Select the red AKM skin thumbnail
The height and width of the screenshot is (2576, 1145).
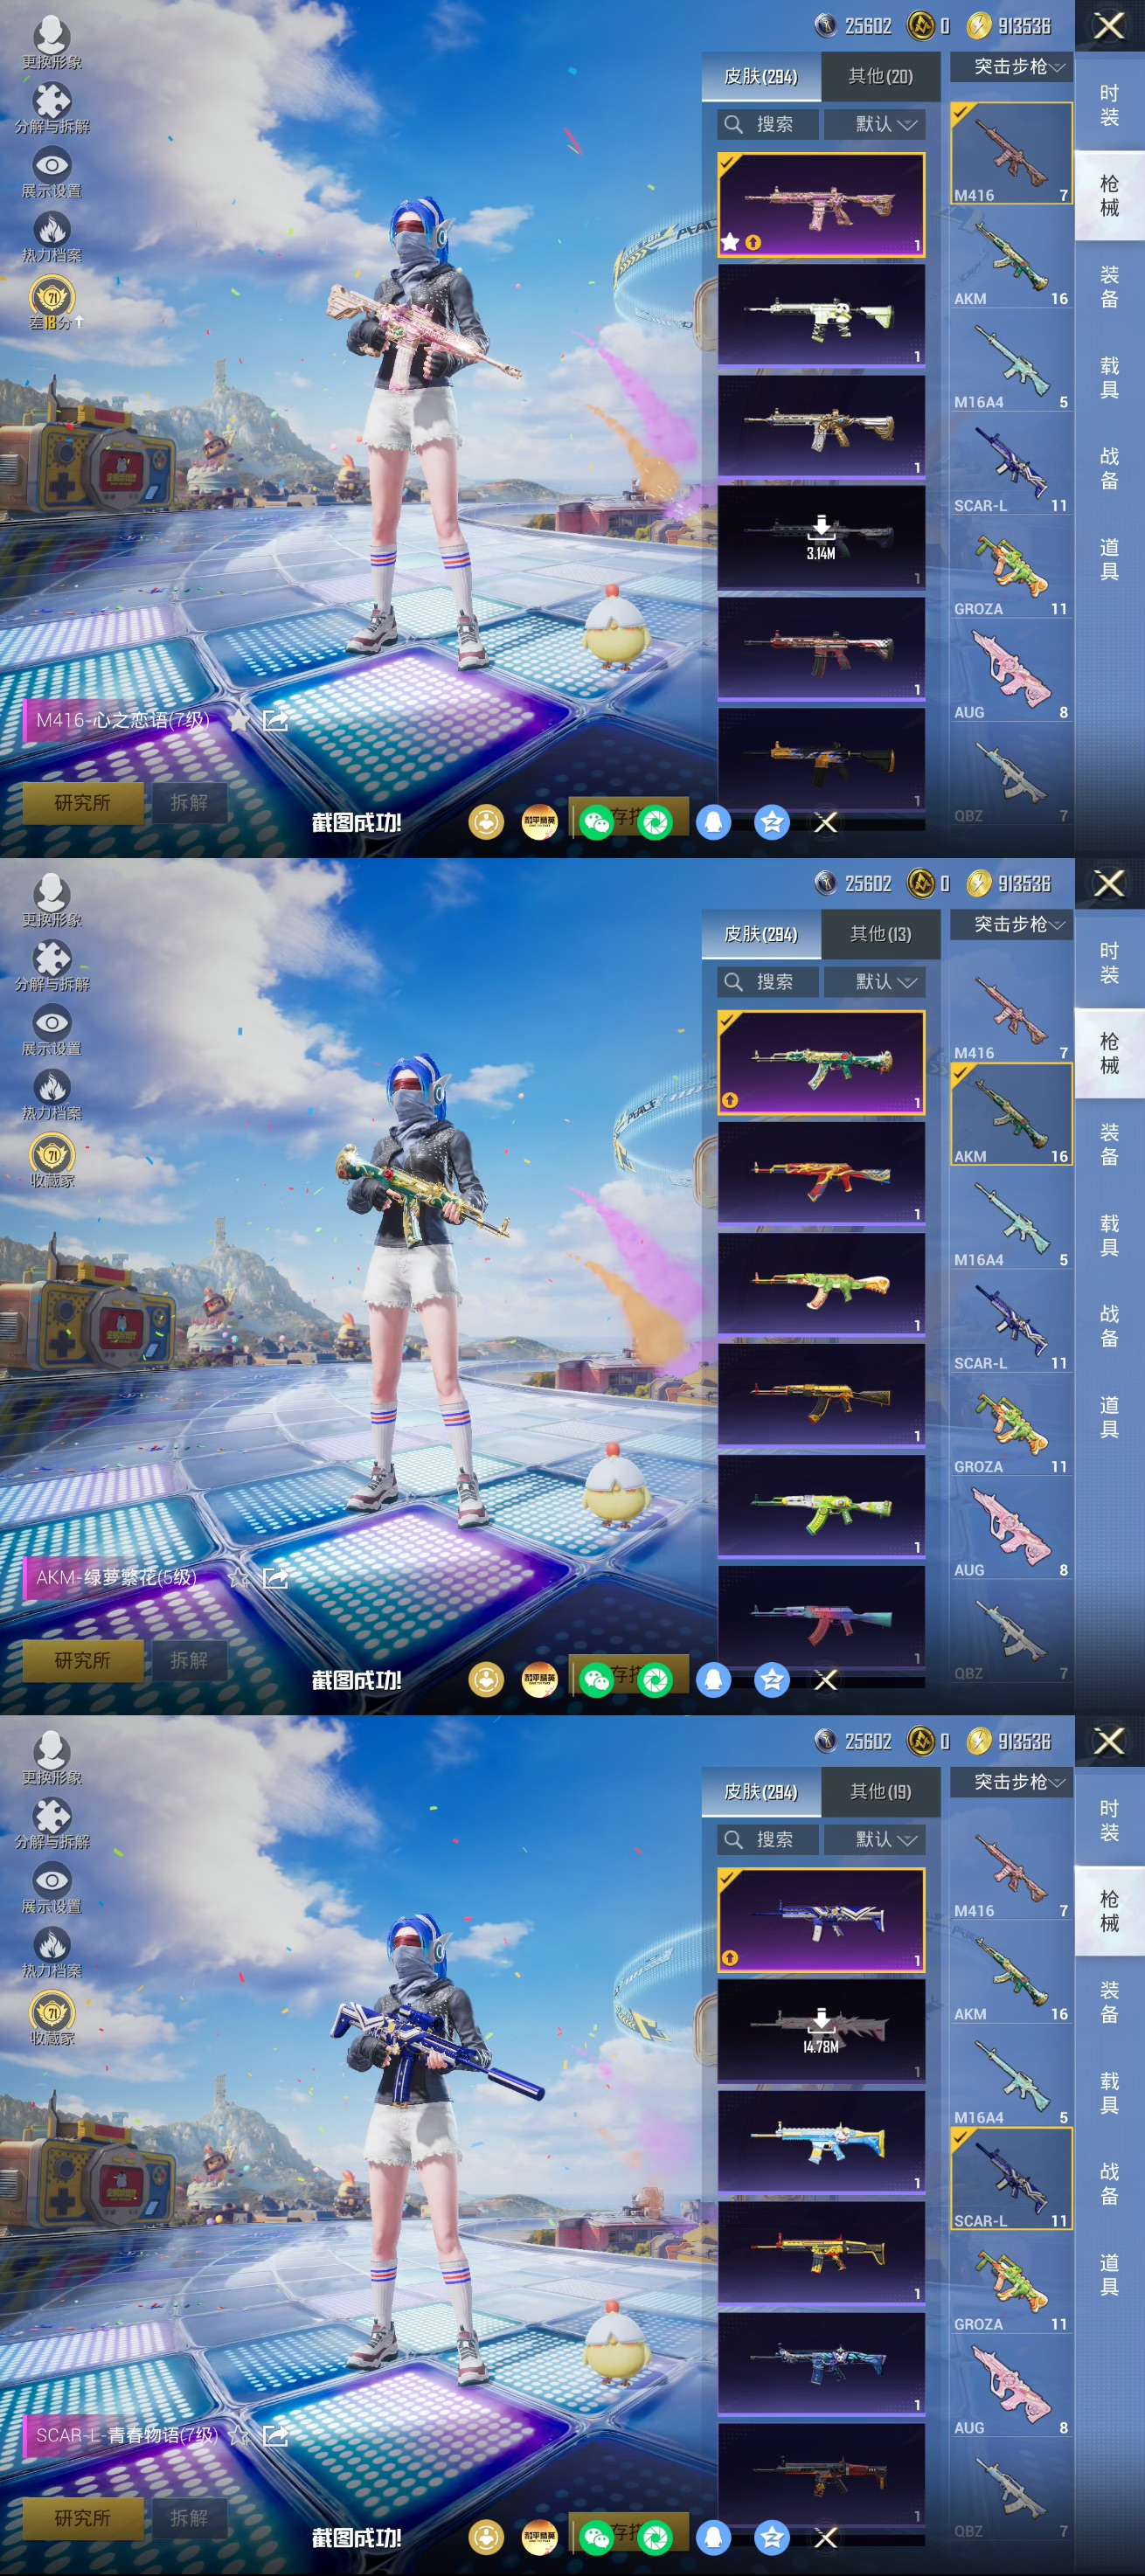pyautogui.click(x=820, y=1176)
